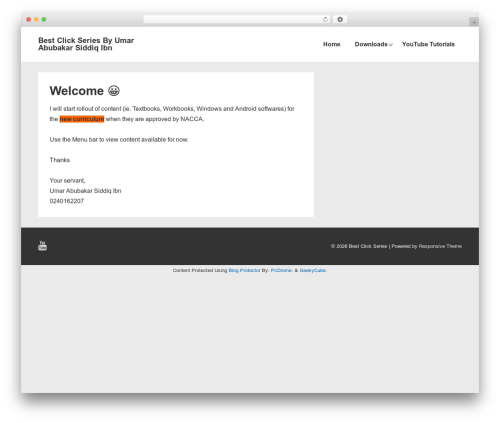Image resolution: width=500 pixels, height=423 pixels.
Task: Click the browser address bar
Action: [x=237, y=20]
